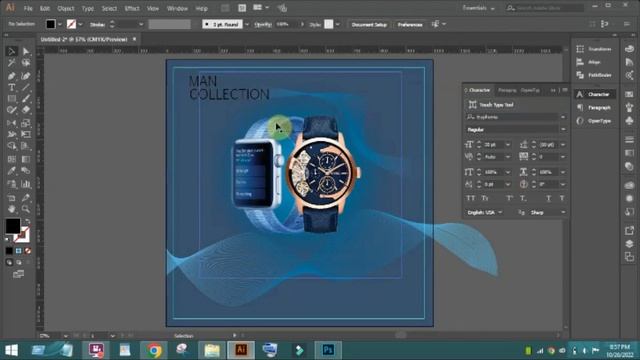Select the Direct Selection tool
The height and width of the screenshot is (360, 640).
[26, 51]
